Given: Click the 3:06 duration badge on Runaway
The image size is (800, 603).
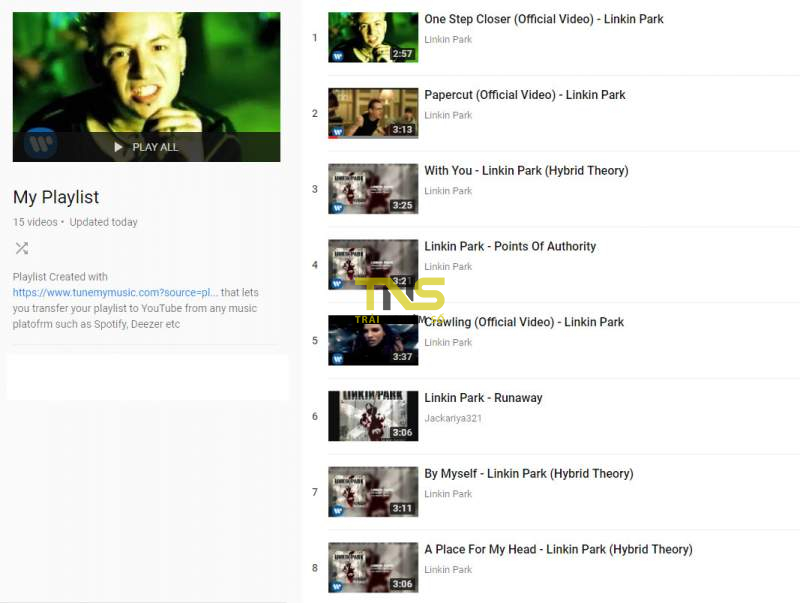Looking at the screenshot, I should [x=402, y=433].
